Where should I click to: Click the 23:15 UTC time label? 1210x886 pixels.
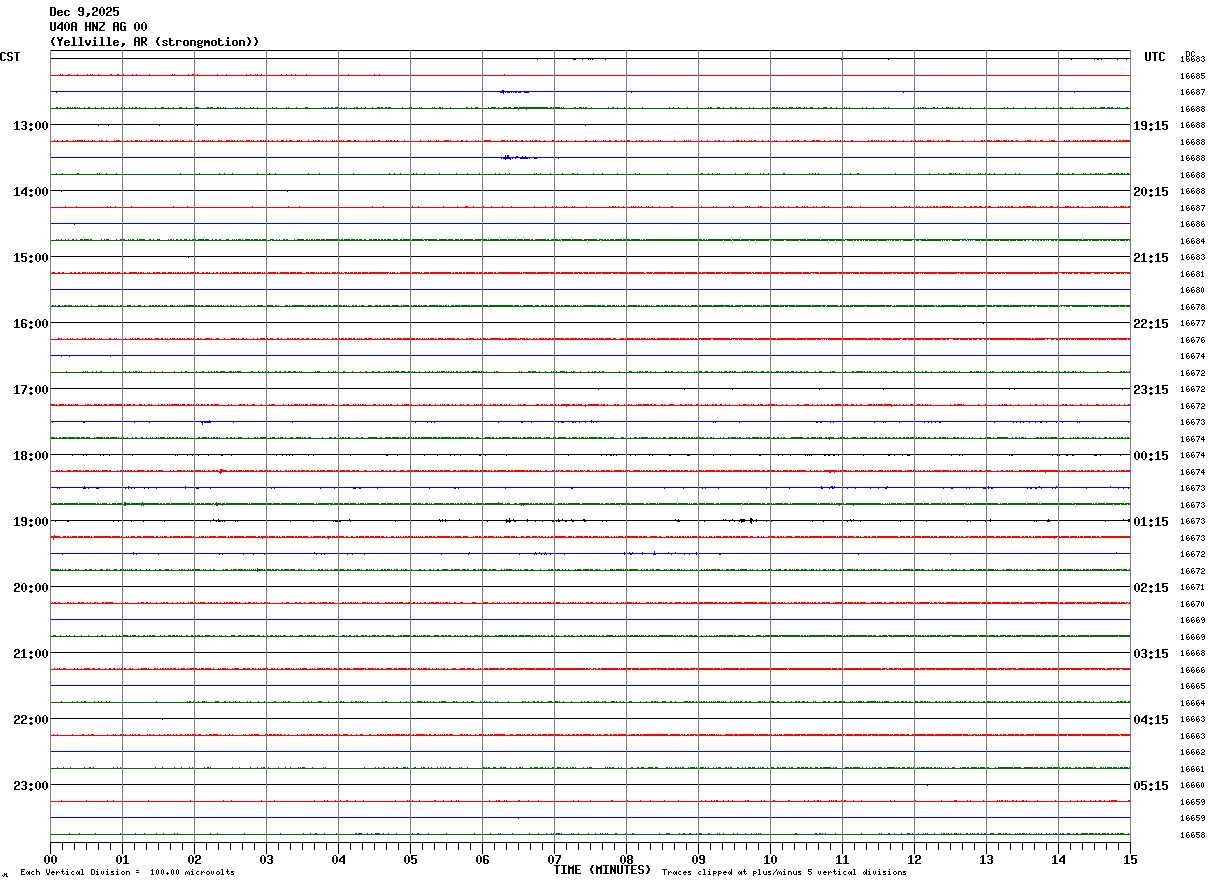pyautogui.click(x=1151, y=390)
